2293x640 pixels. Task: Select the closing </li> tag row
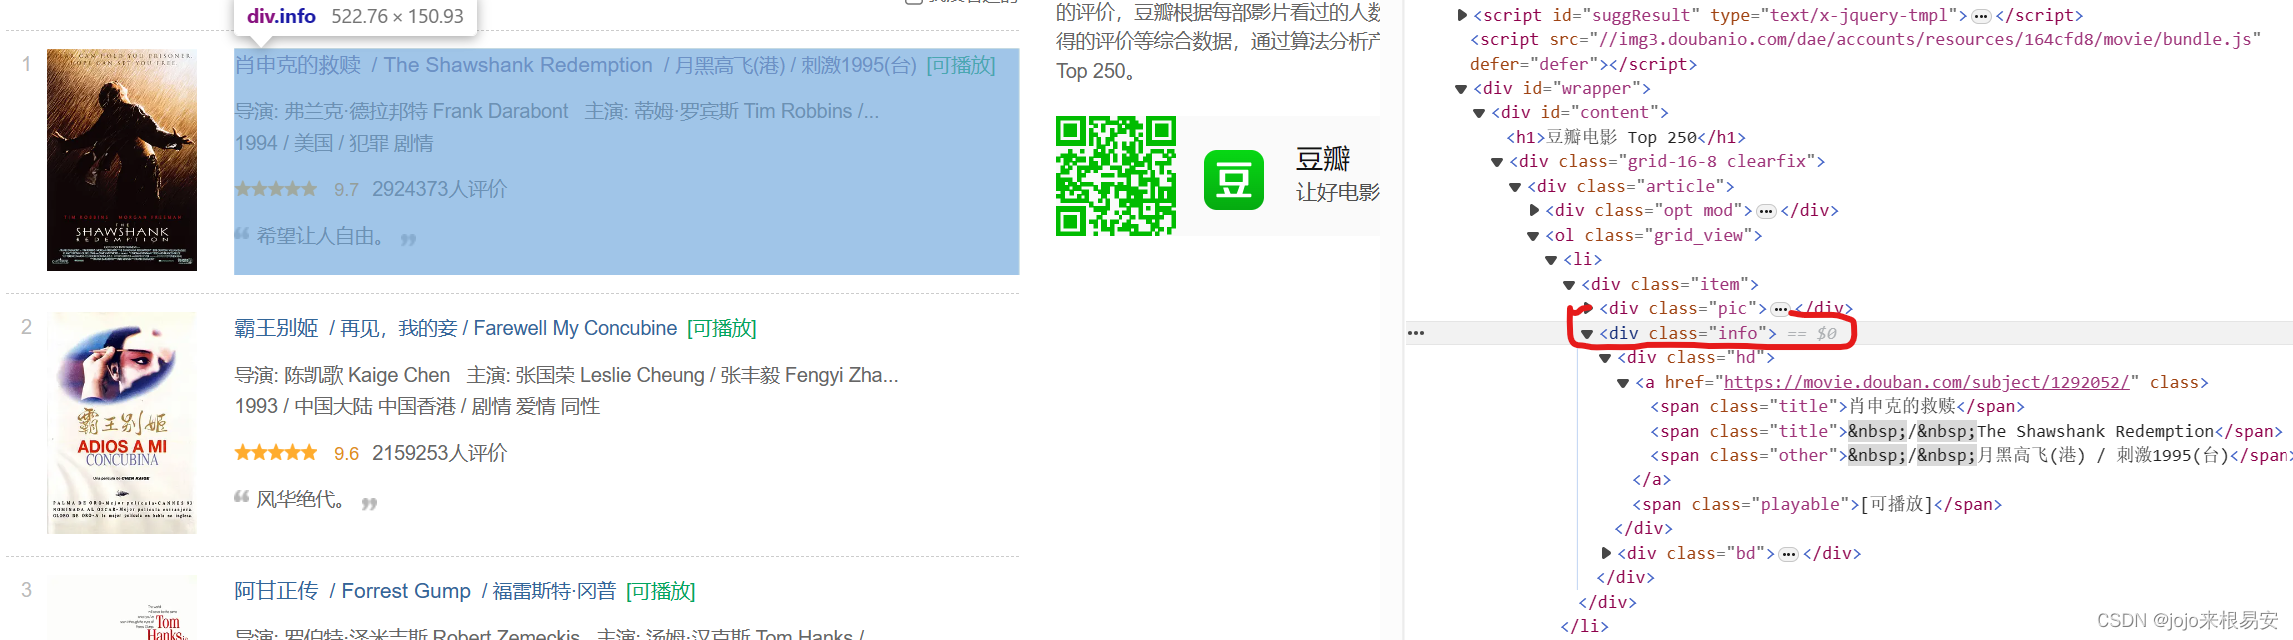pyautogui.click(x=1584, y=627)
